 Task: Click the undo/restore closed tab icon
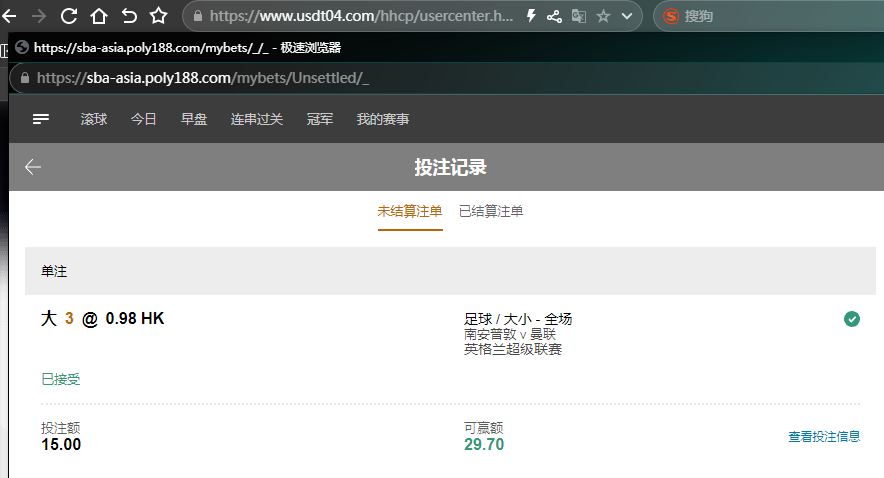[129, 16]
